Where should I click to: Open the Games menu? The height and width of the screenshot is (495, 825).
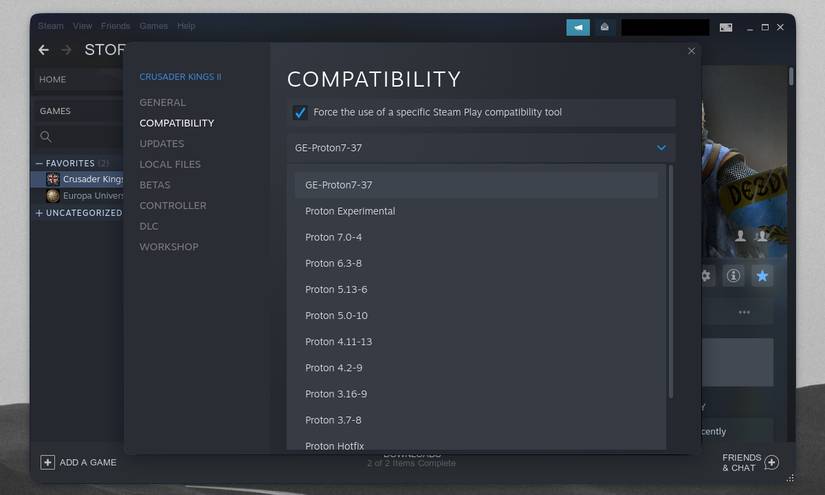tap(154, 26)
